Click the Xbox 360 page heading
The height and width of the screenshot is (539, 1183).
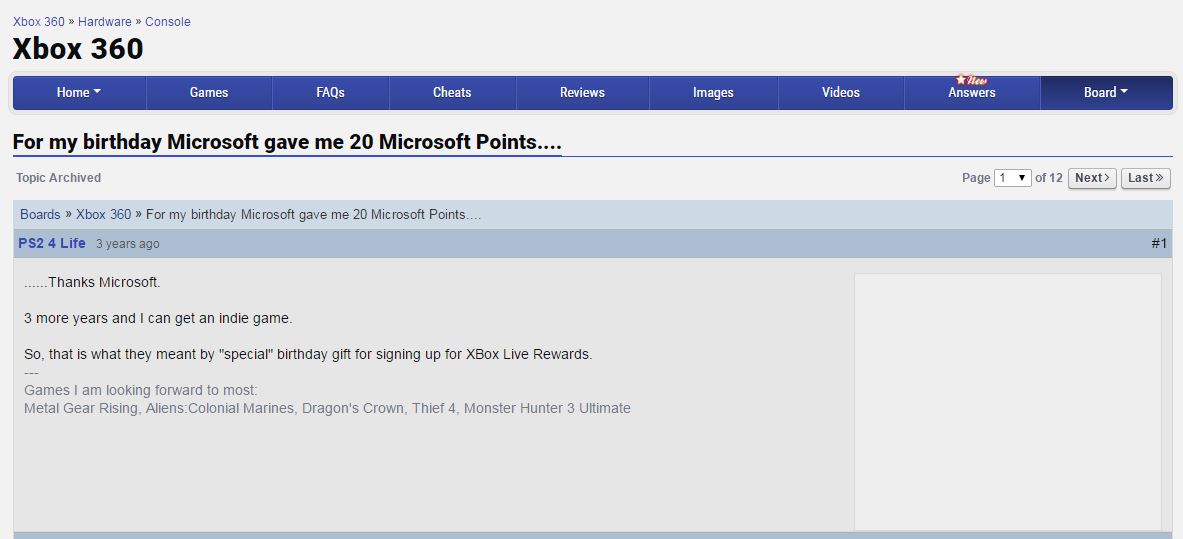click(78, 48)
